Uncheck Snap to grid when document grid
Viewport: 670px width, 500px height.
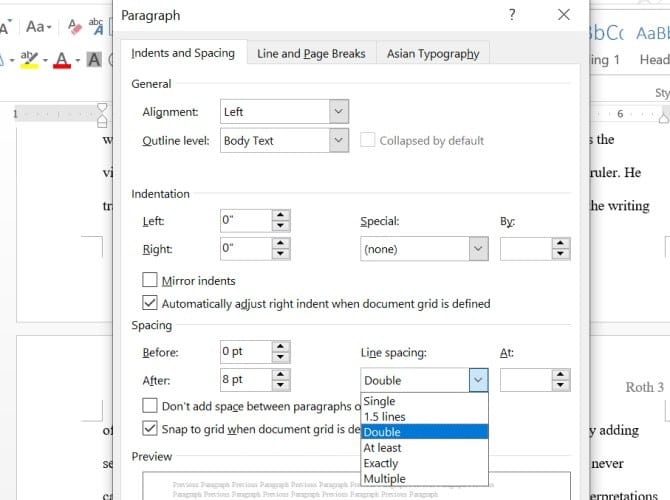click(x=150, y=428)
